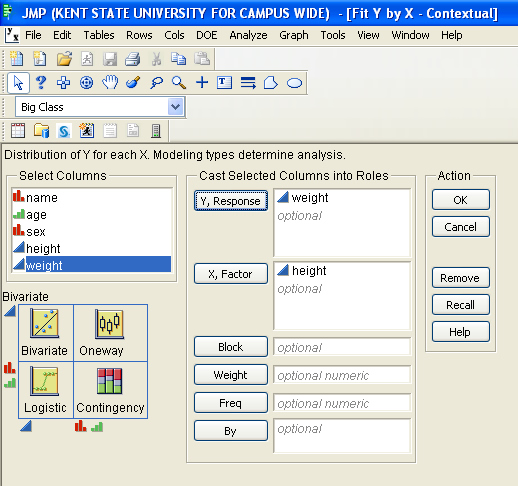Screen dimensions: 518x486
Task: Select the Line drawing tool
Action: click(248, 83)
